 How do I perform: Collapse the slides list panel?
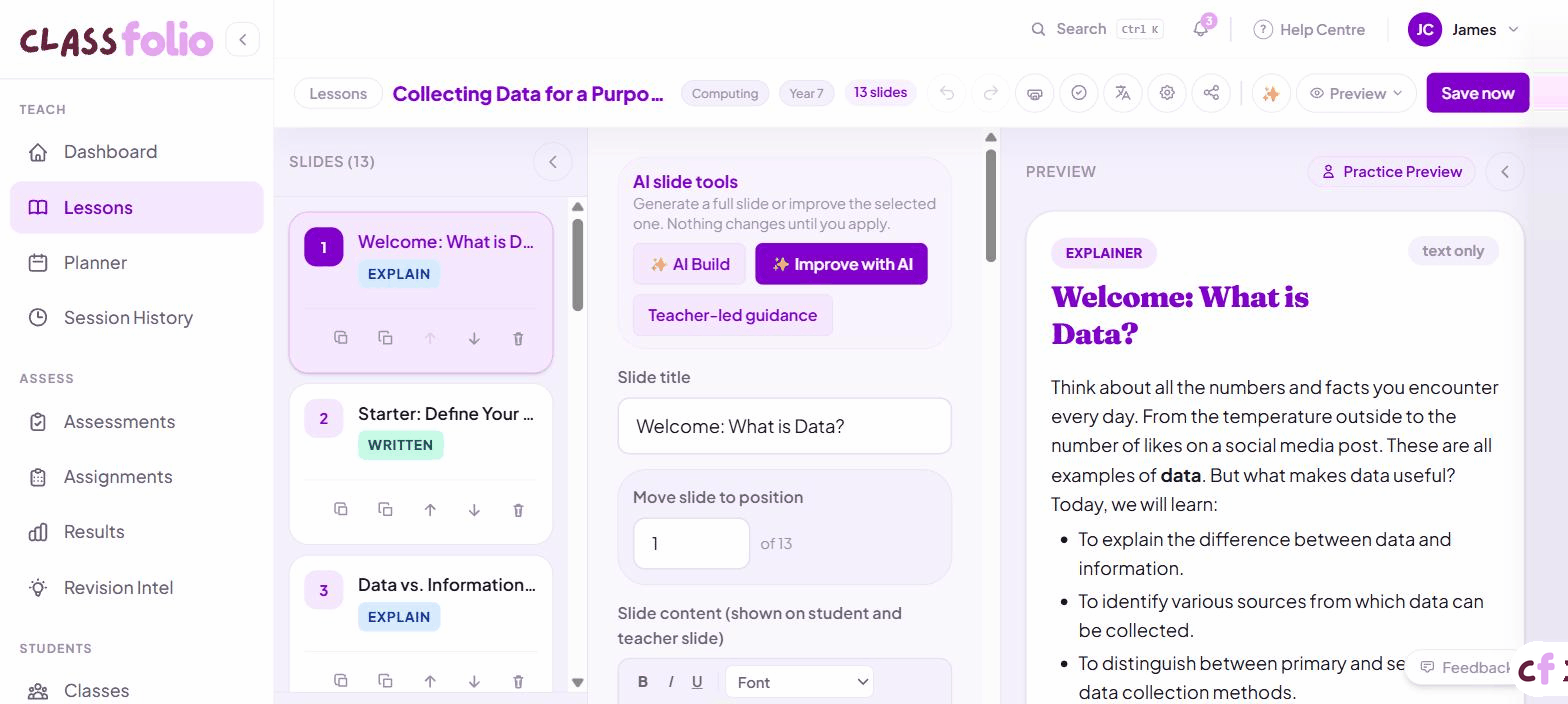point(552,162)
